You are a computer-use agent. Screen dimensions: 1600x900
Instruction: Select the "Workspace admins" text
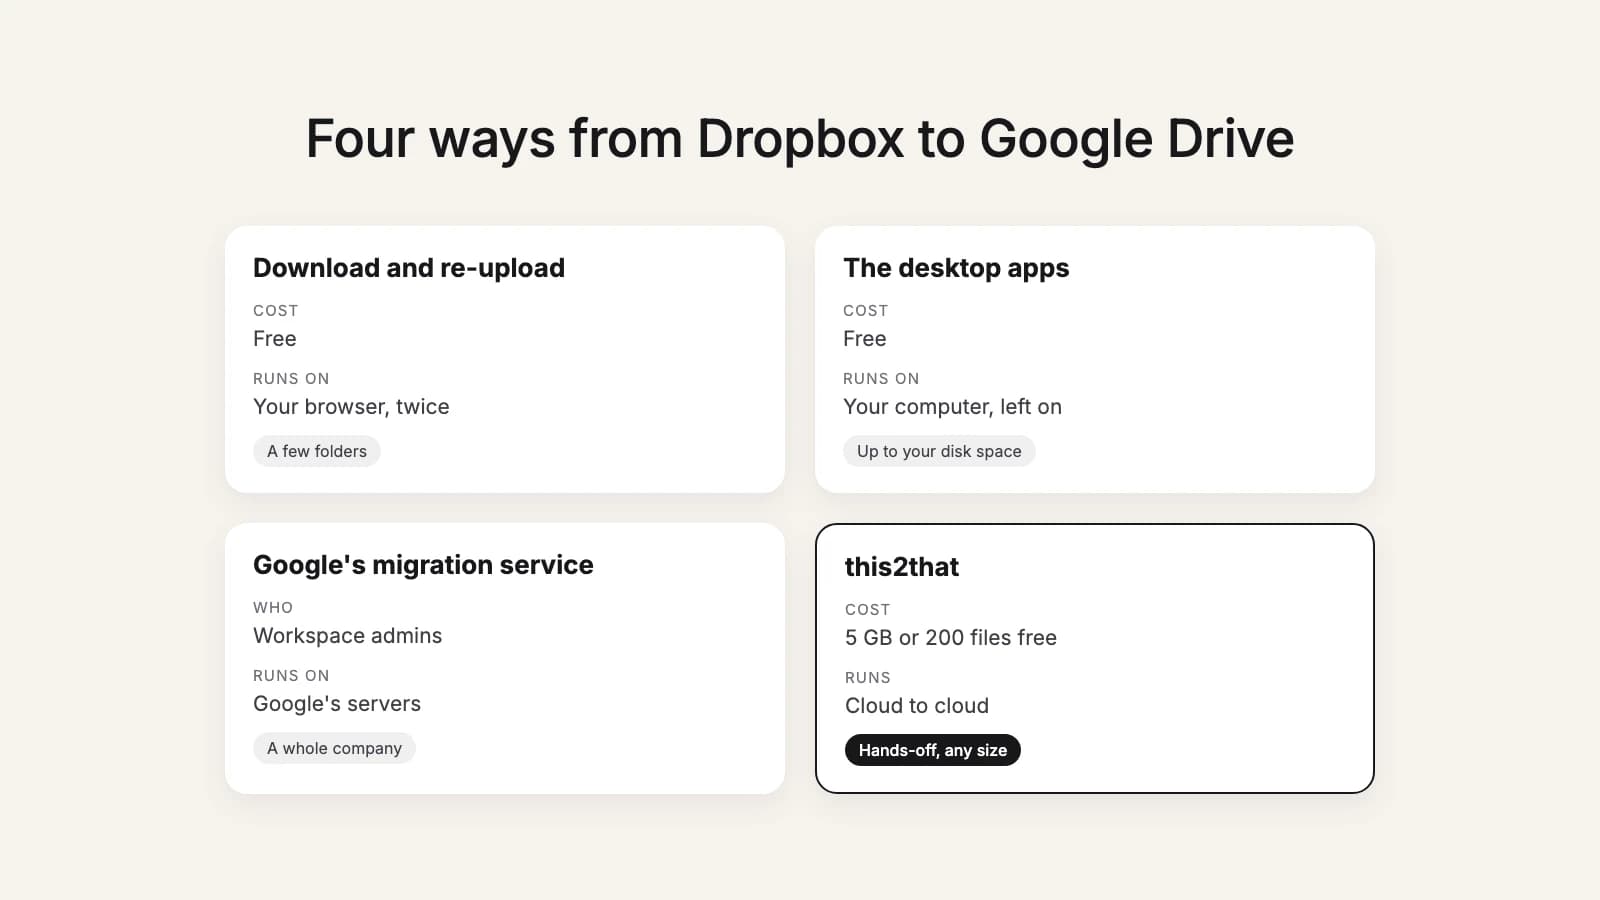(x=347, y=636)
